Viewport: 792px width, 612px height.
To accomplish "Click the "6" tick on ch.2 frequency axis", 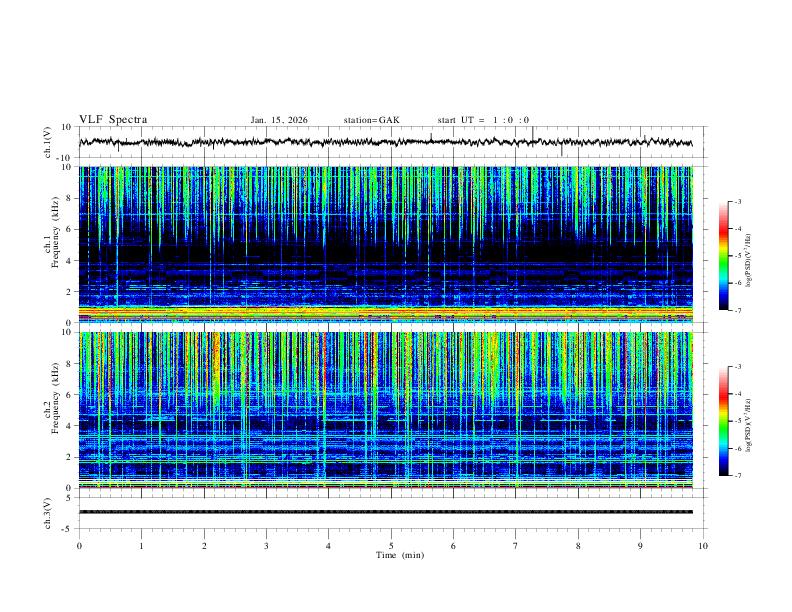I will click(70, 395).
